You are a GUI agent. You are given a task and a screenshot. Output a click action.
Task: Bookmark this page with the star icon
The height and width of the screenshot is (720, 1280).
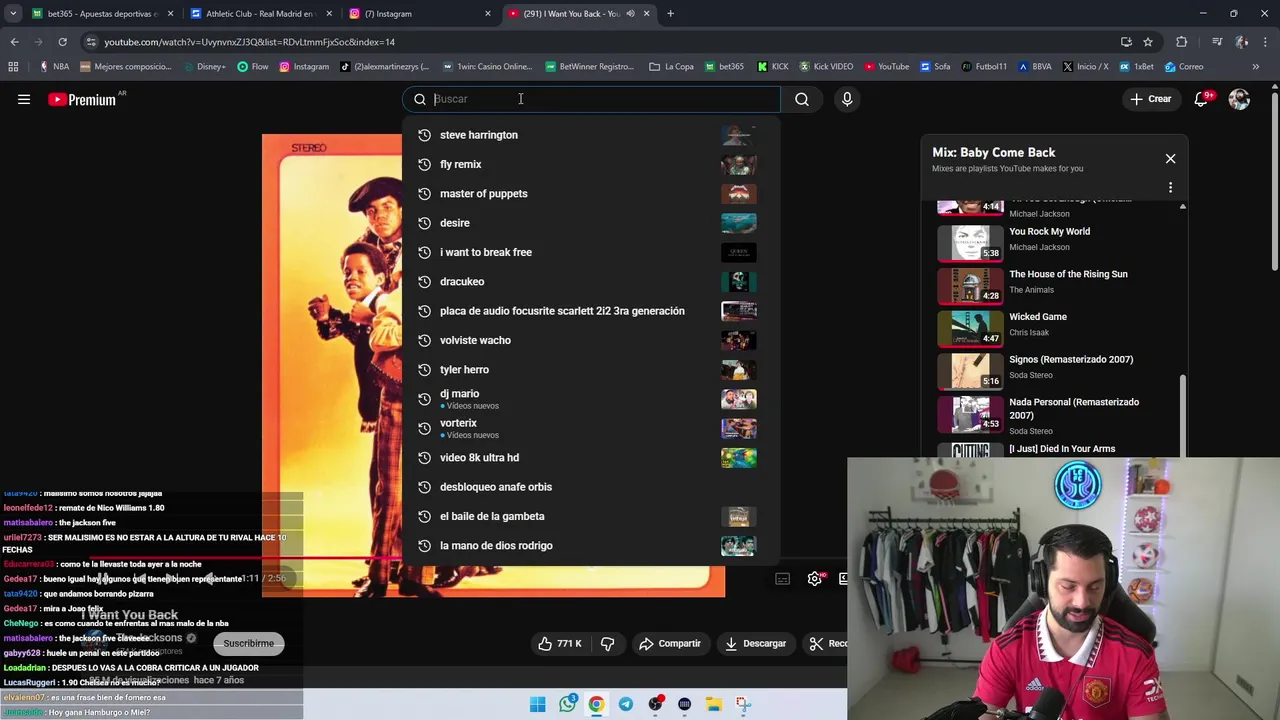[1148, 42]
